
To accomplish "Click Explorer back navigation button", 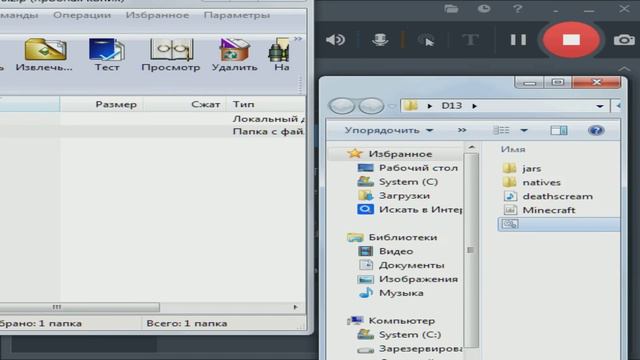I will [342, 106].
